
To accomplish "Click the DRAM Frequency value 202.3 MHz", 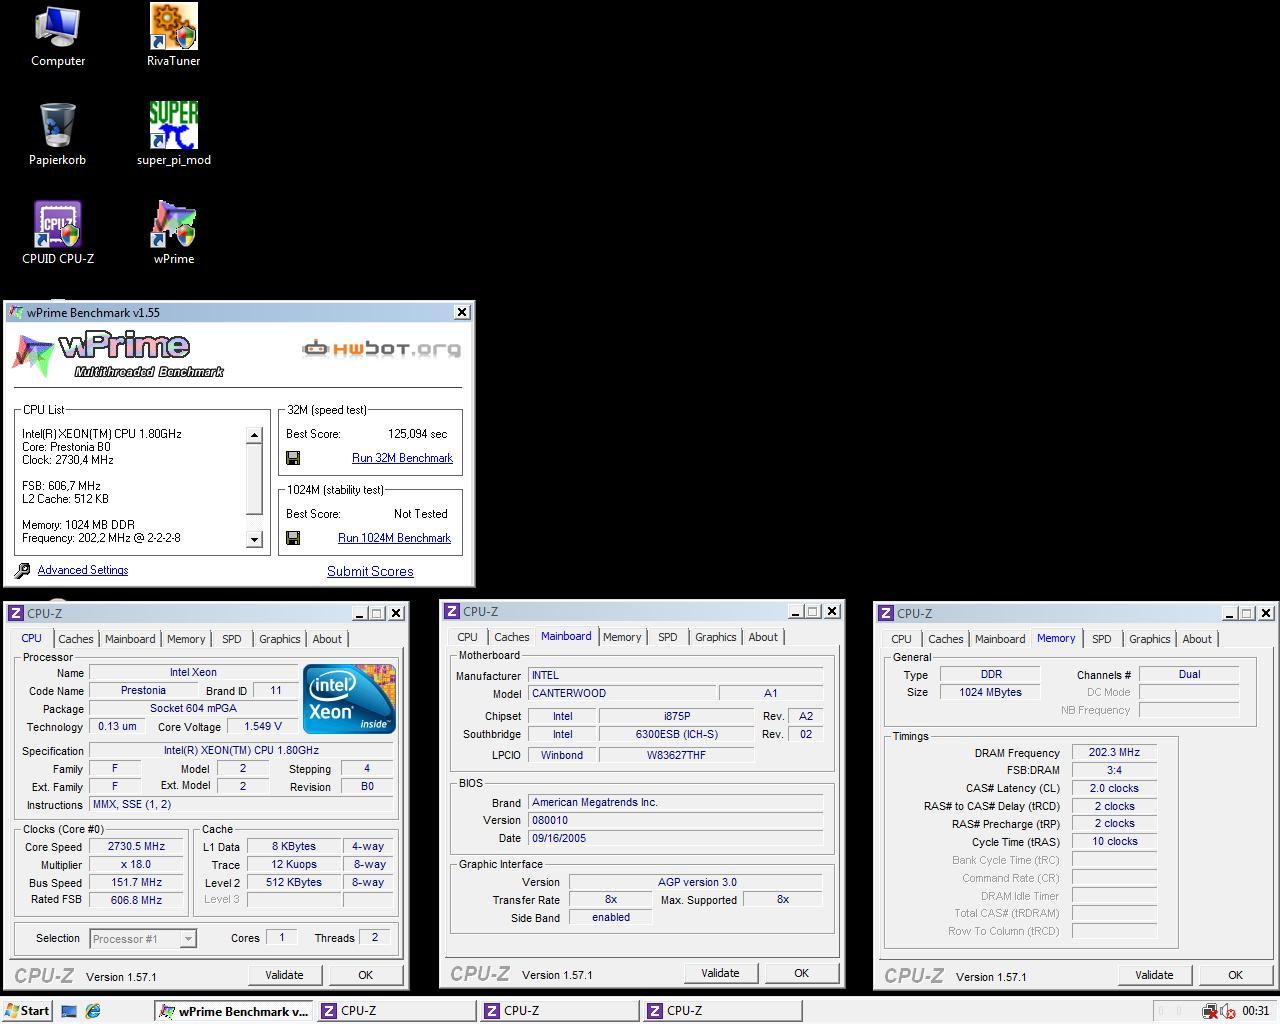I will coord(1114,753).
